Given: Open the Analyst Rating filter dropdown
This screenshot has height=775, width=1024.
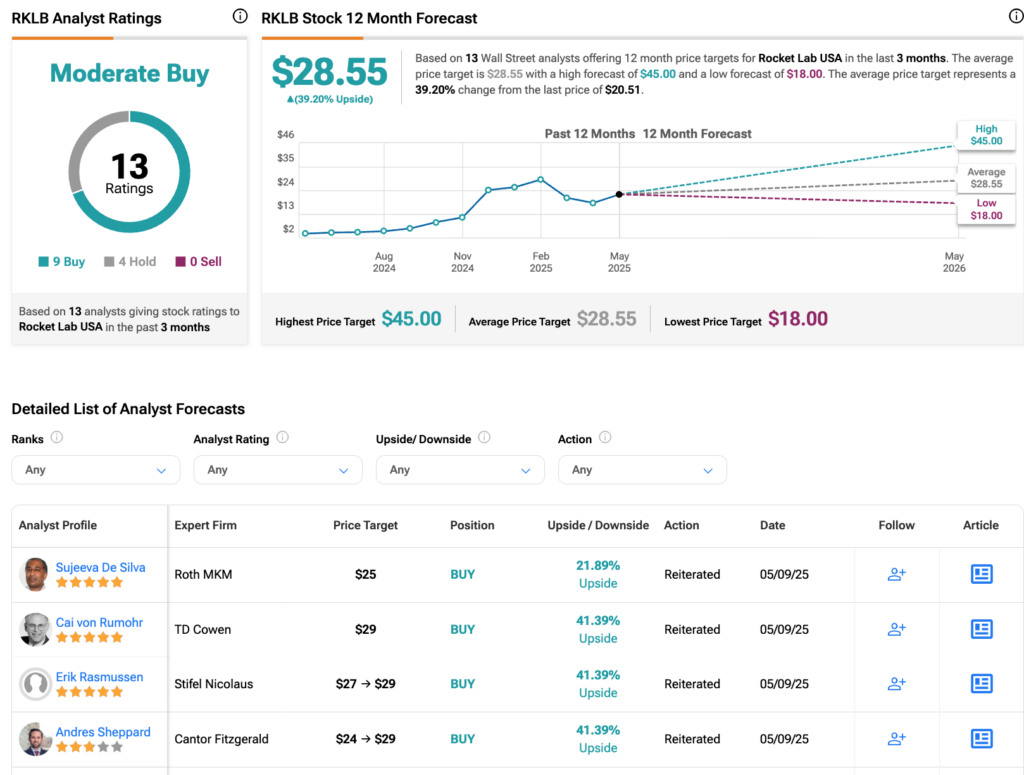Looking at the screenshot, I should (278, 470).
